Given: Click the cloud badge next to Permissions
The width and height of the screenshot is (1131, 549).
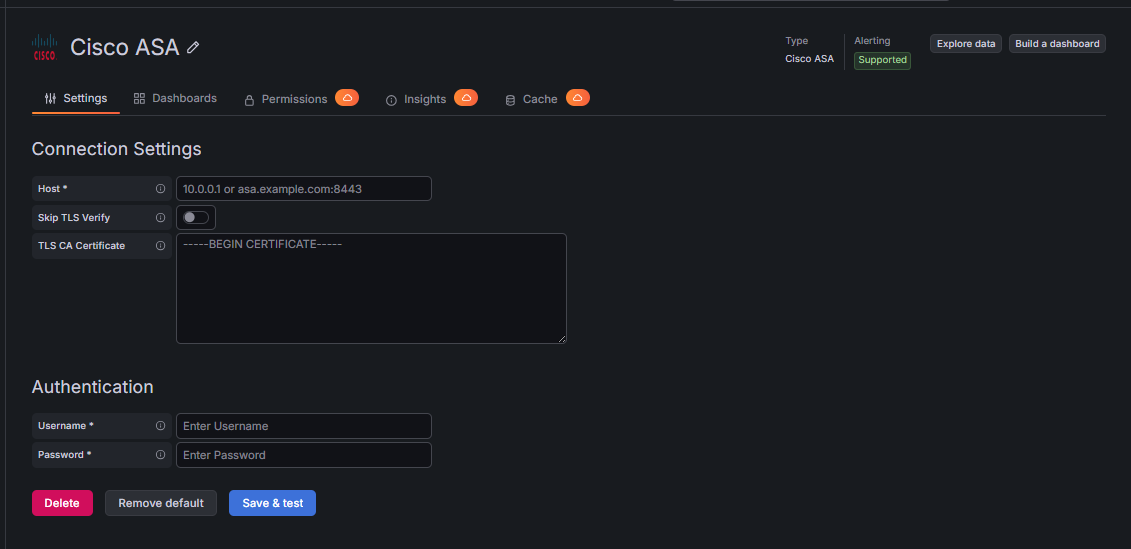Looking at the screenshot, I should [x=347, y=97].
